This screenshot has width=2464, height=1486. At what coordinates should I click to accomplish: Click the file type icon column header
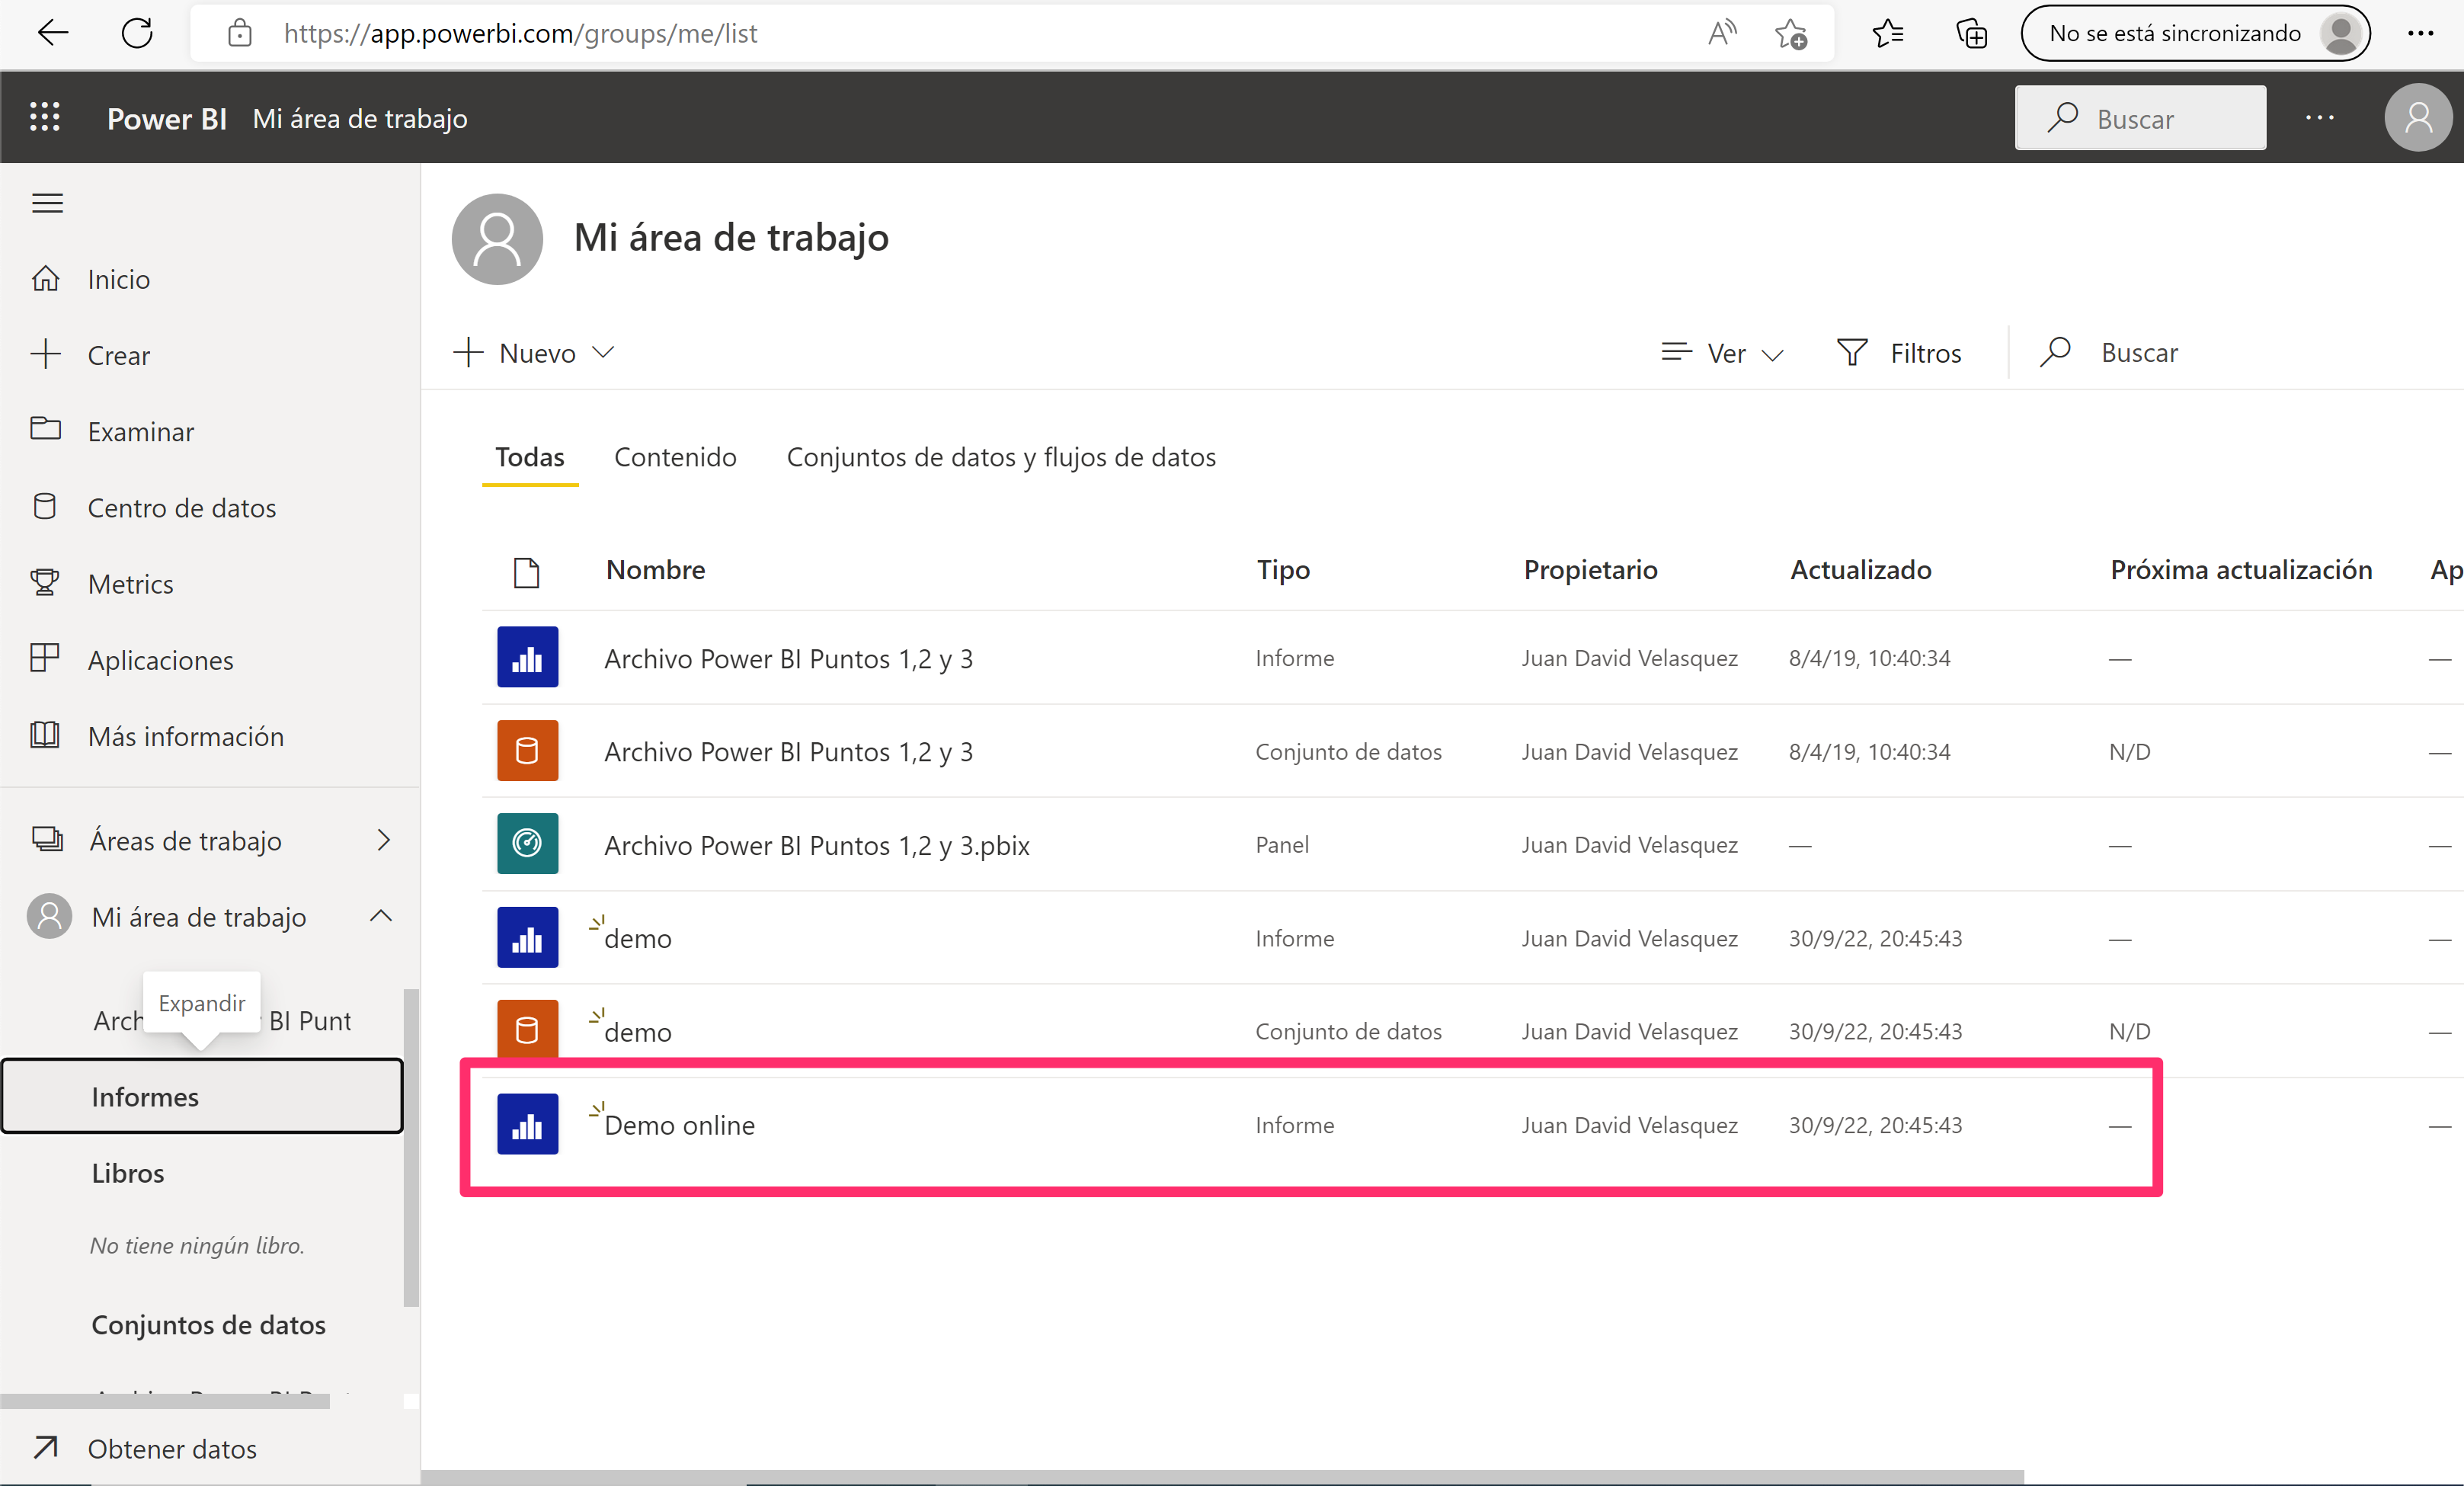(x=526, y=572)
